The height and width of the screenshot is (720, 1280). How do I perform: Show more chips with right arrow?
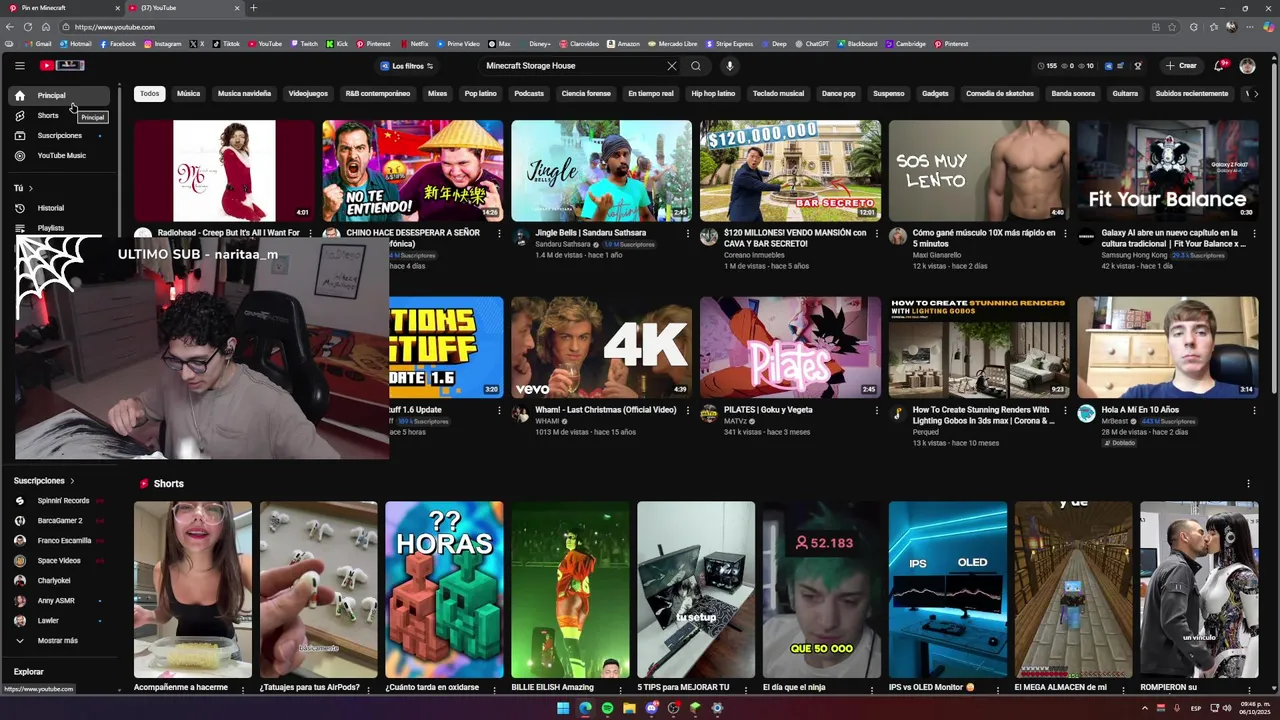pos(1256,94)
